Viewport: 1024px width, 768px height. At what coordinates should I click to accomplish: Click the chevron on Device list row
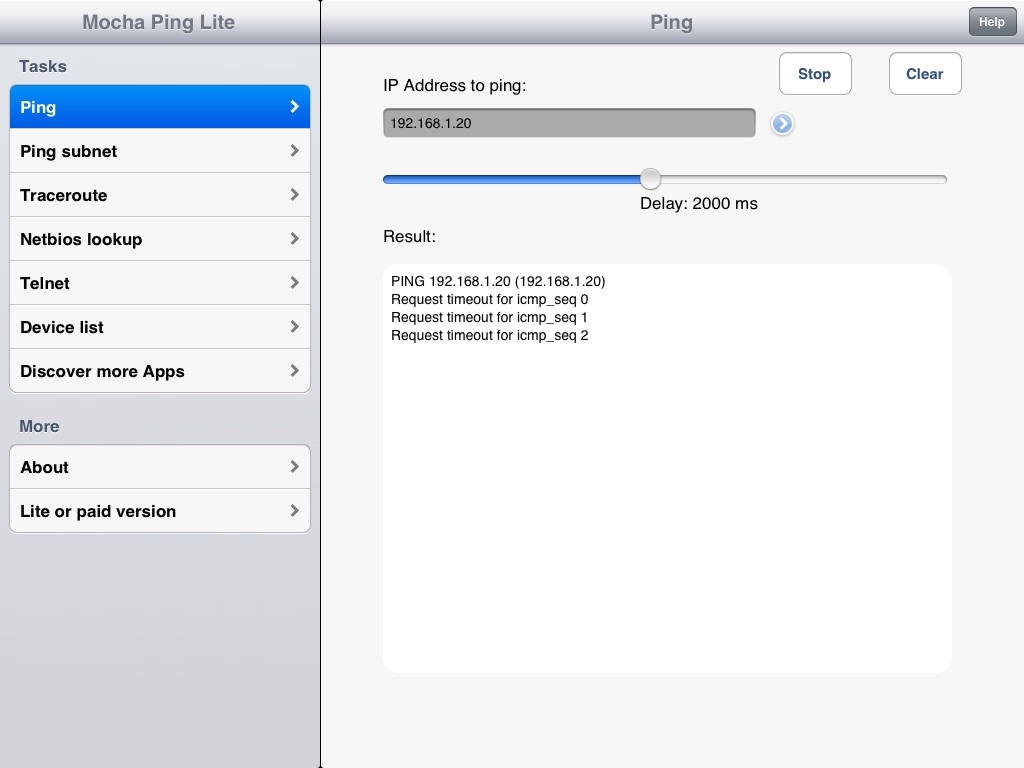[x=295, y=327]
